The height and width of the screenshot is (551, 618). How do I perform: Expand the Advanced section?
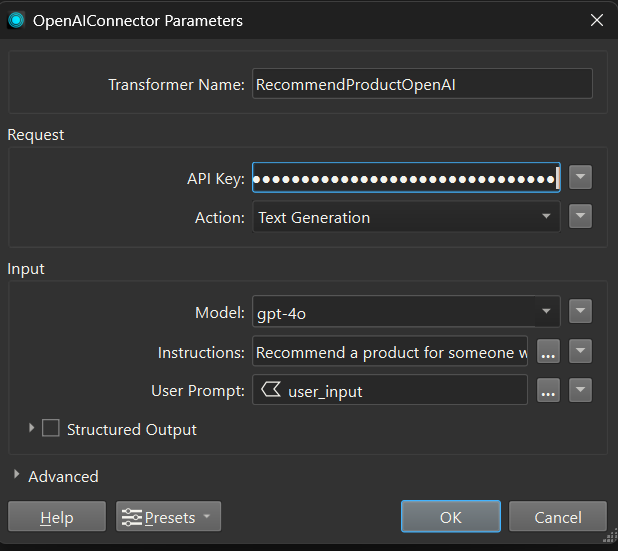(x=16, y=475)
